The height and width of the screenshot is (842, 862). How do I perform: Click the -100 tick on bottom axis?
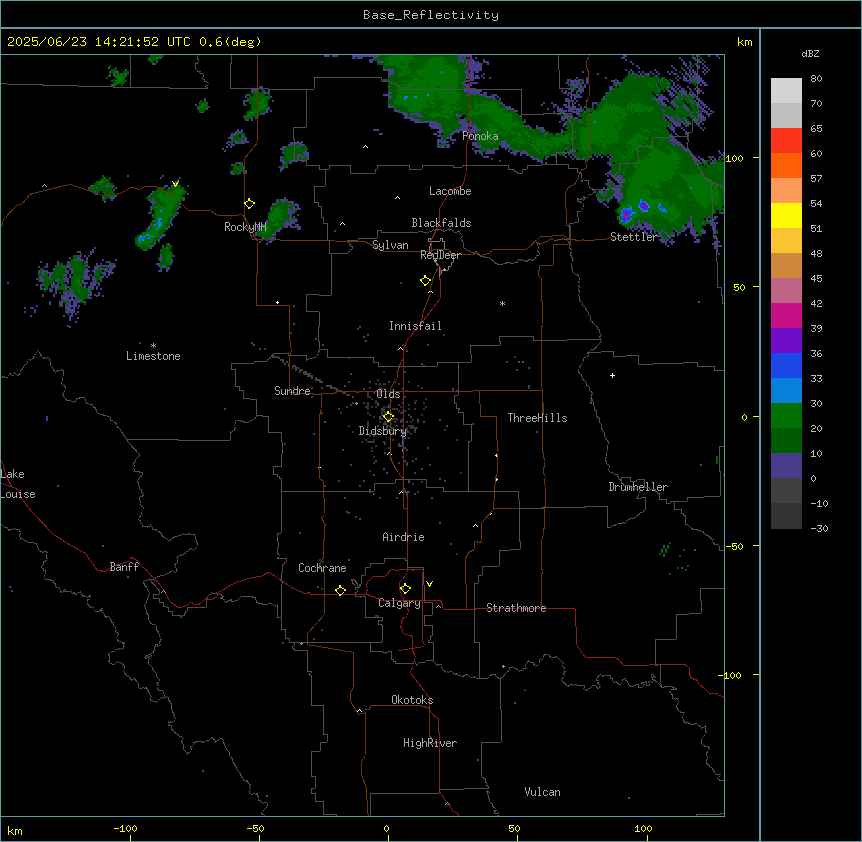[x=126, y=828]
